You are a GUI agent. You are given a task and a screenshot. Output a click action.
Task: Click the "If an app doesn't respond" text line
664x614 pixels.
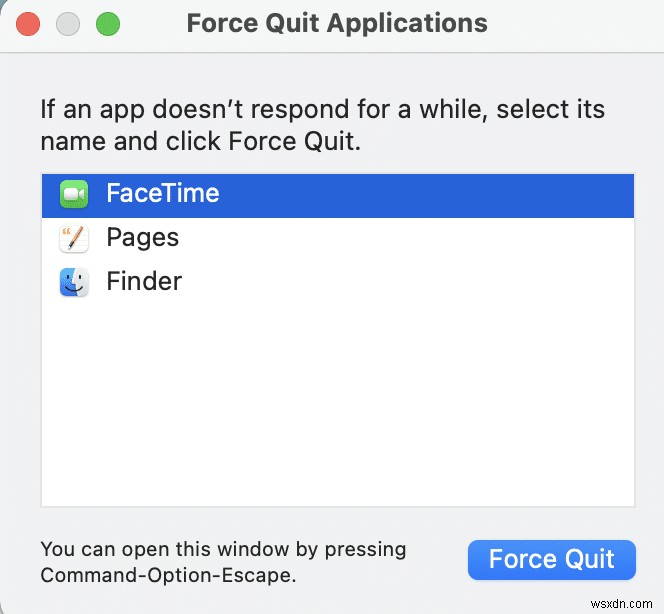pos(322,108)
